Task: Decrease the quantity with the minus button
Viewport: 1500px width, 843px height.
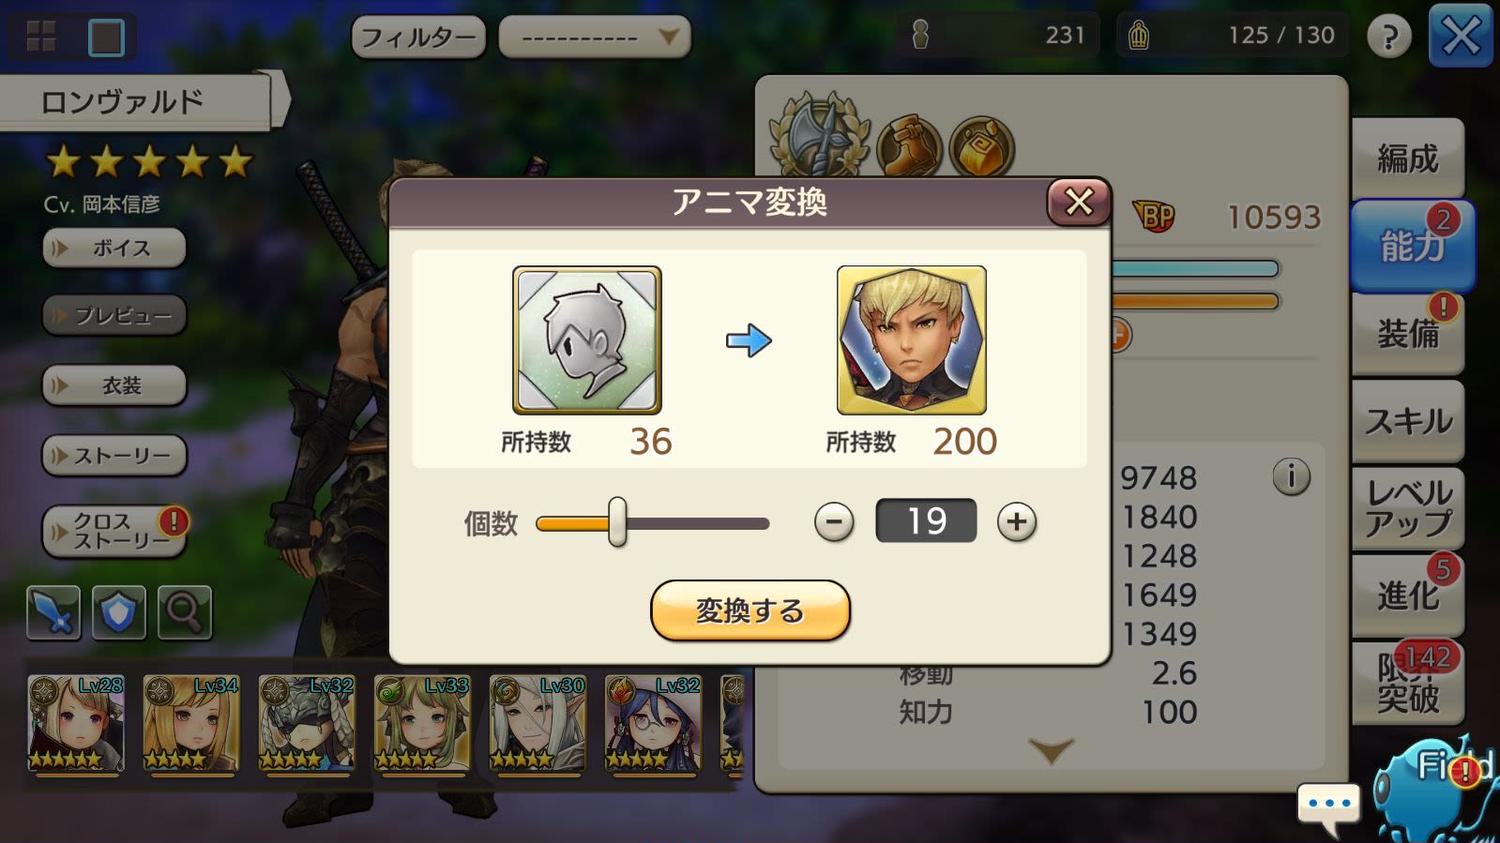Action: tap(833, 522)
